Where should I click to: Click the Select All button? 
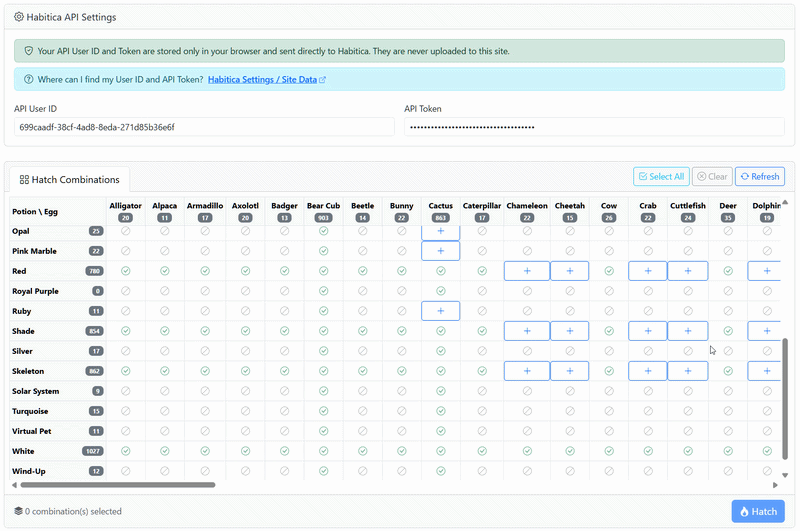(661, 176)
